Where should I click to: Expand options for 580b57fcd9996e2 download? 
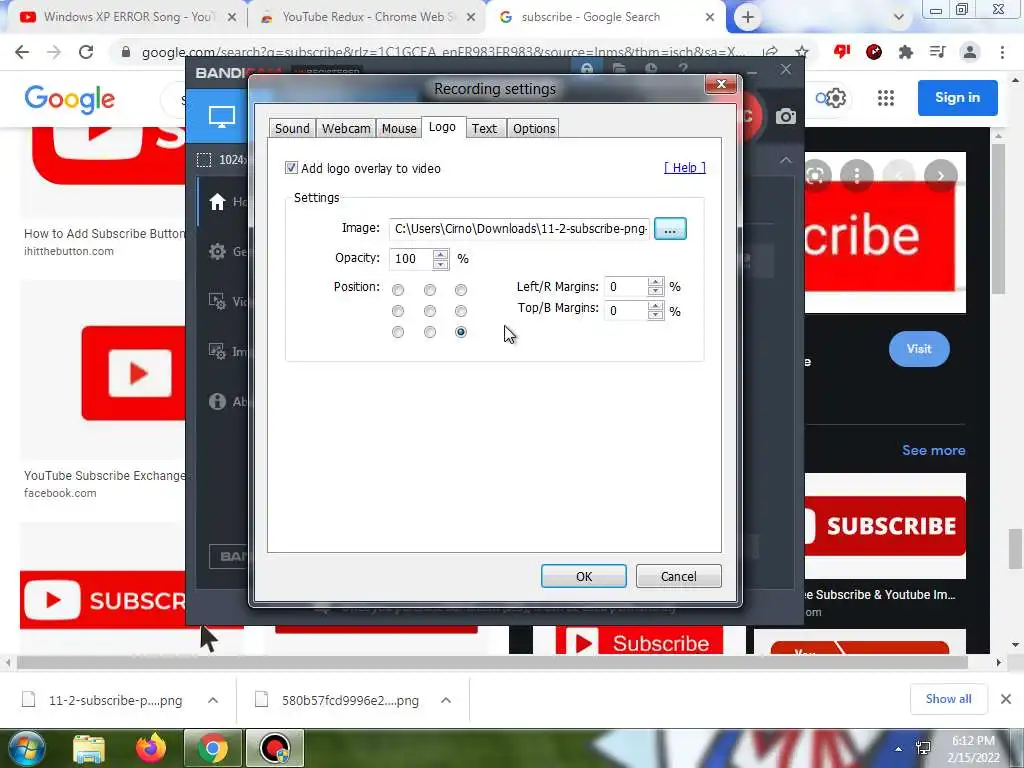click(446, 700)
